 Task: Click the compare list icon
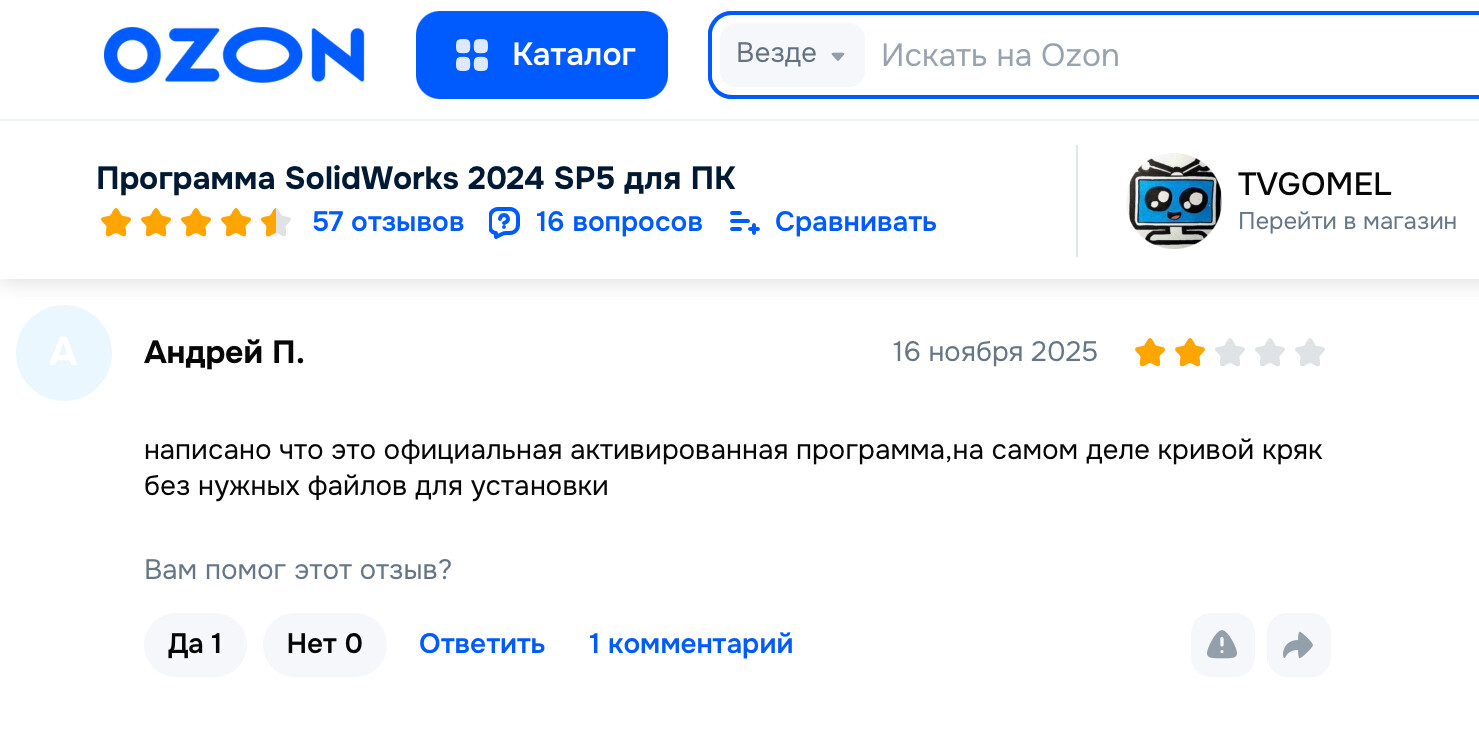tap(744, 222)
